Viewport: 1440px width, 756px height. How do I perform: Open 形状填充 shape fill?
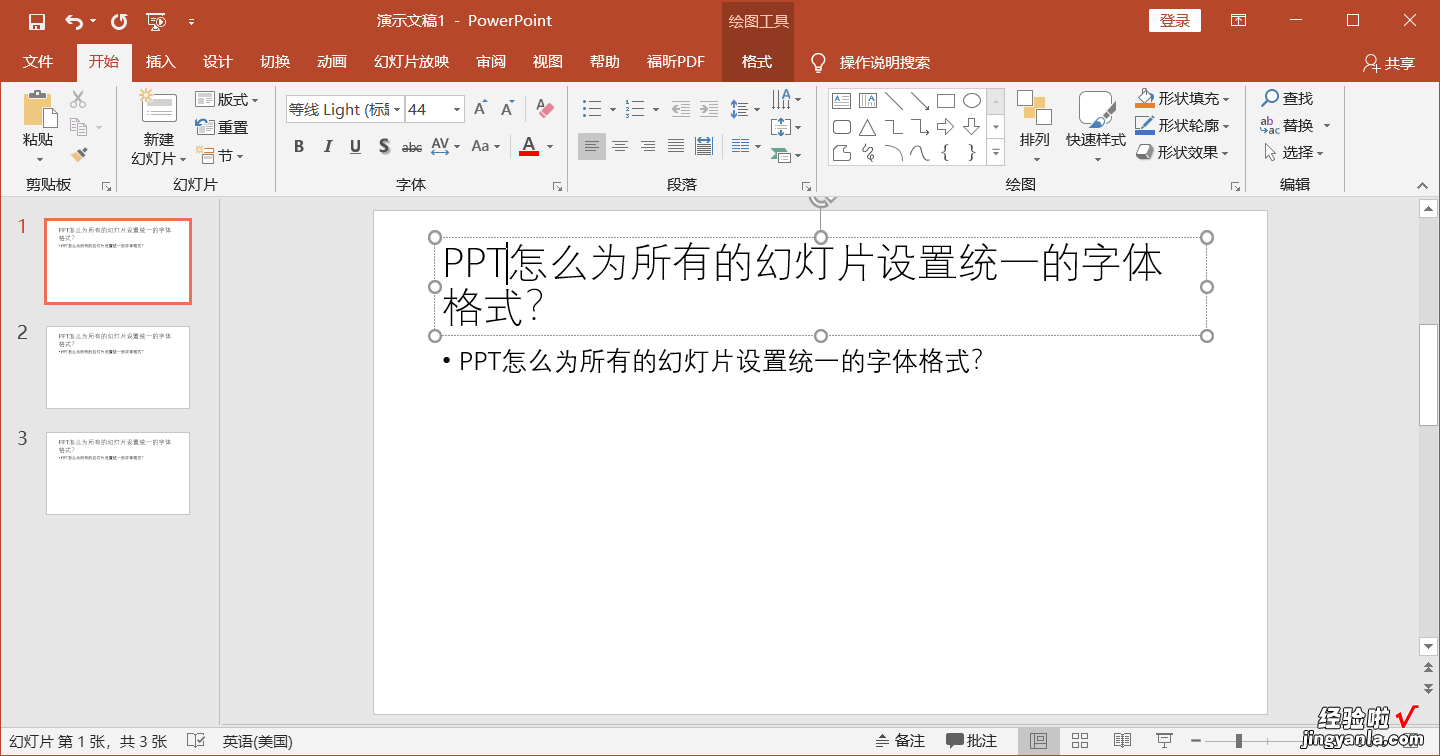click(1182, 99)
